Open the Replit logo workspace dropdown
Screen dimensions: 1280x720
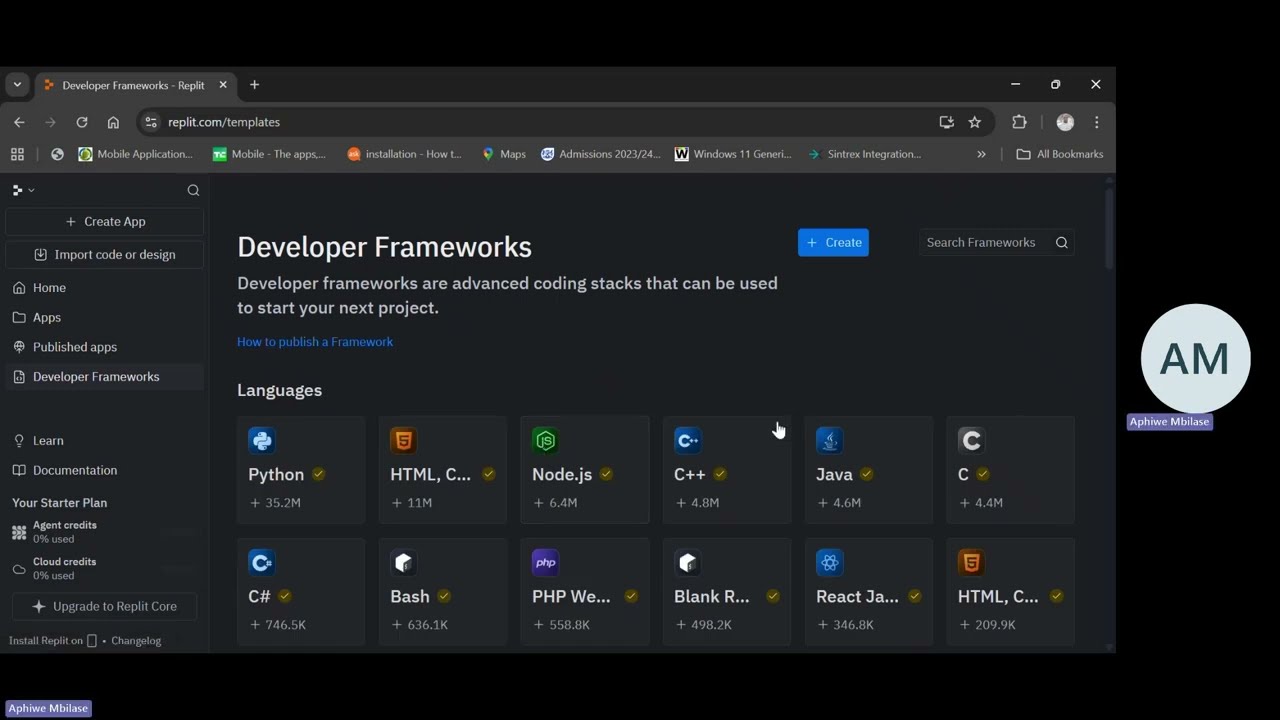tap(23, 190)
